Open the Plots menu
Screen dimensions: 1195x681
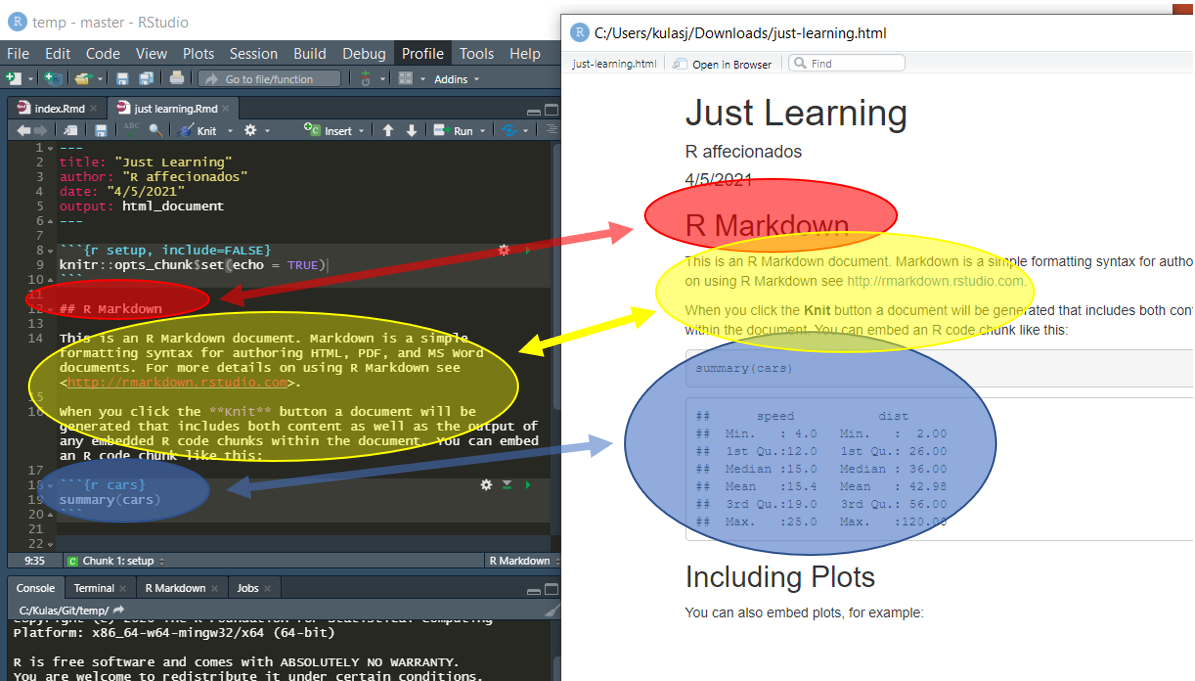(198, 53)
